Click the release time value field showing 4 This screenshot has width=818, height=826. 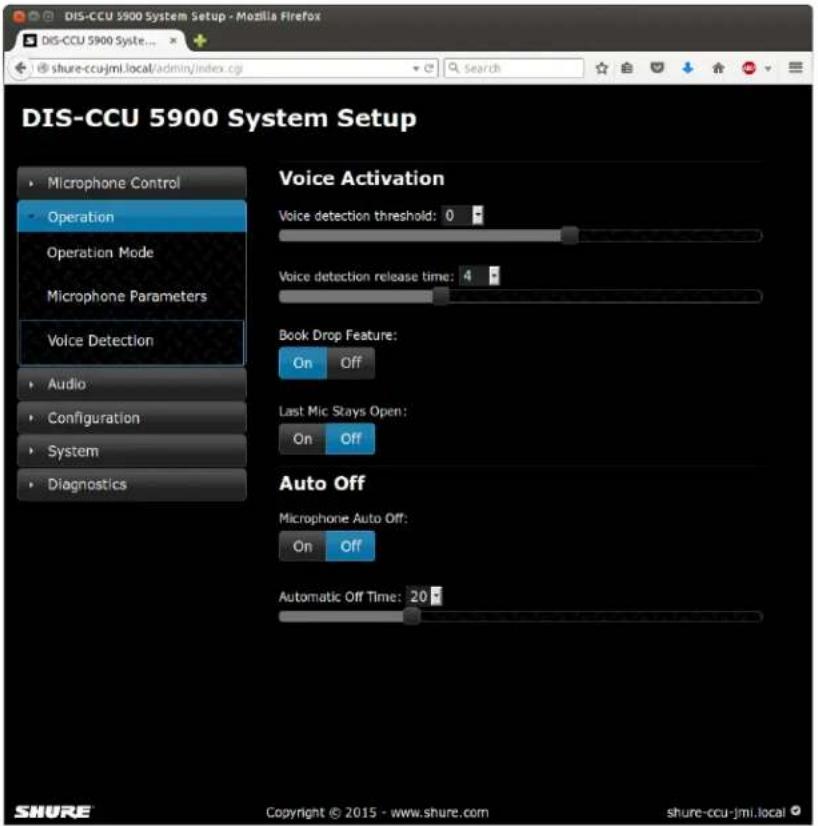pos(473,276)
